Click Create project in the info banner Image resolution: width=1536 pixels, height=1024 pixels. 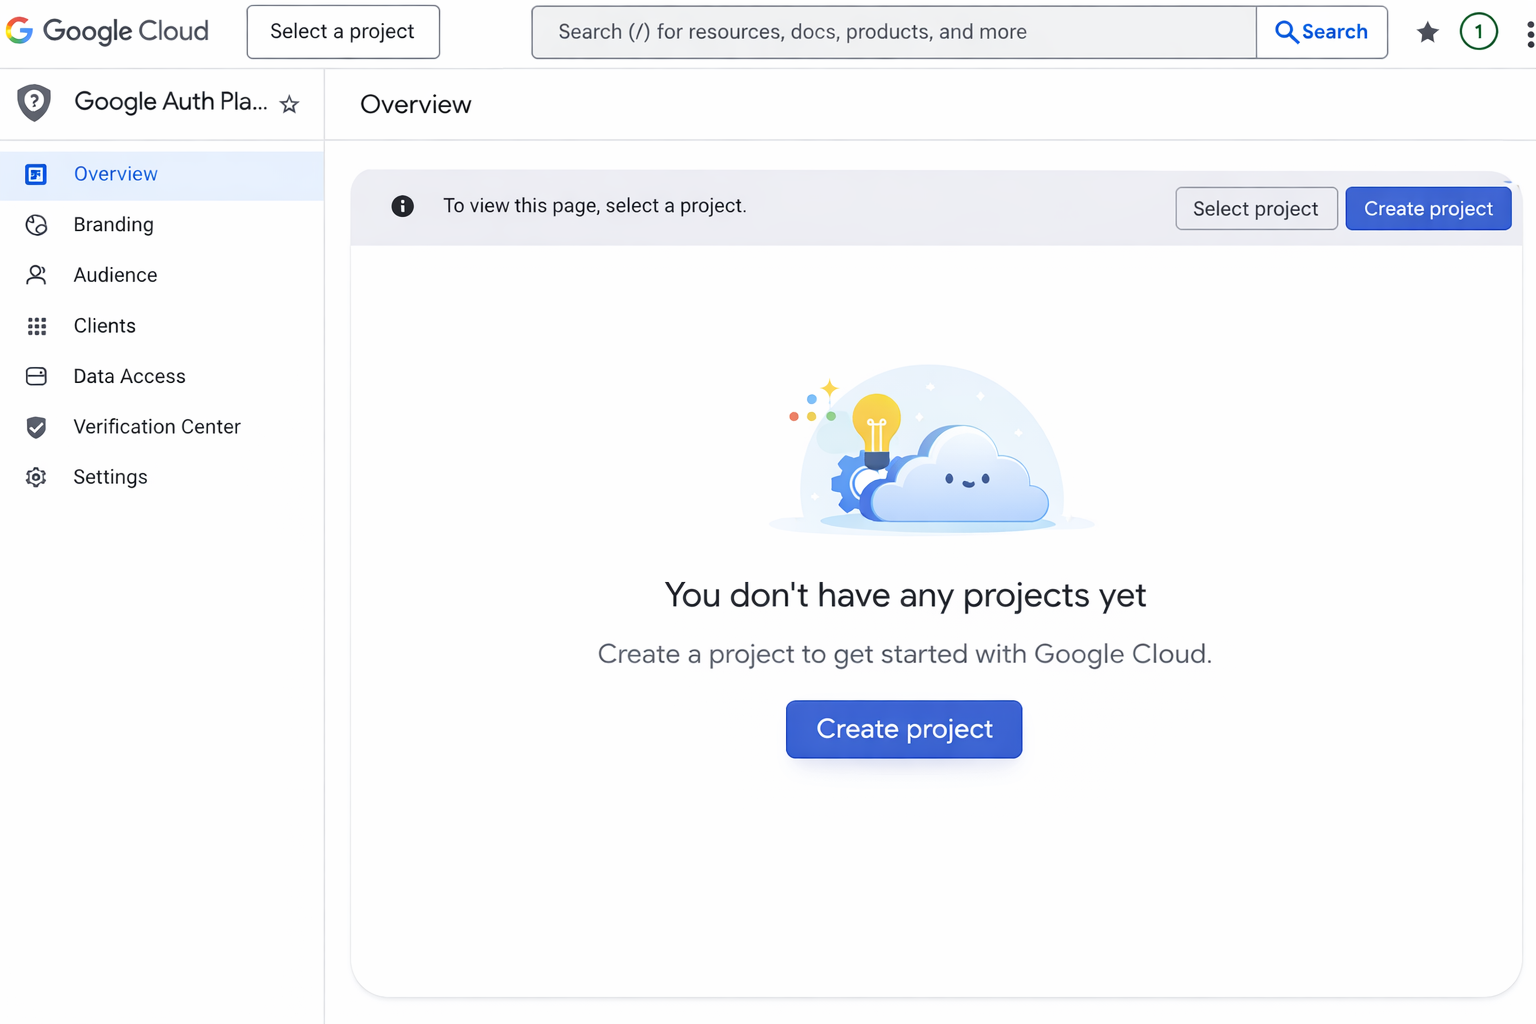(x=1427, y=209)
